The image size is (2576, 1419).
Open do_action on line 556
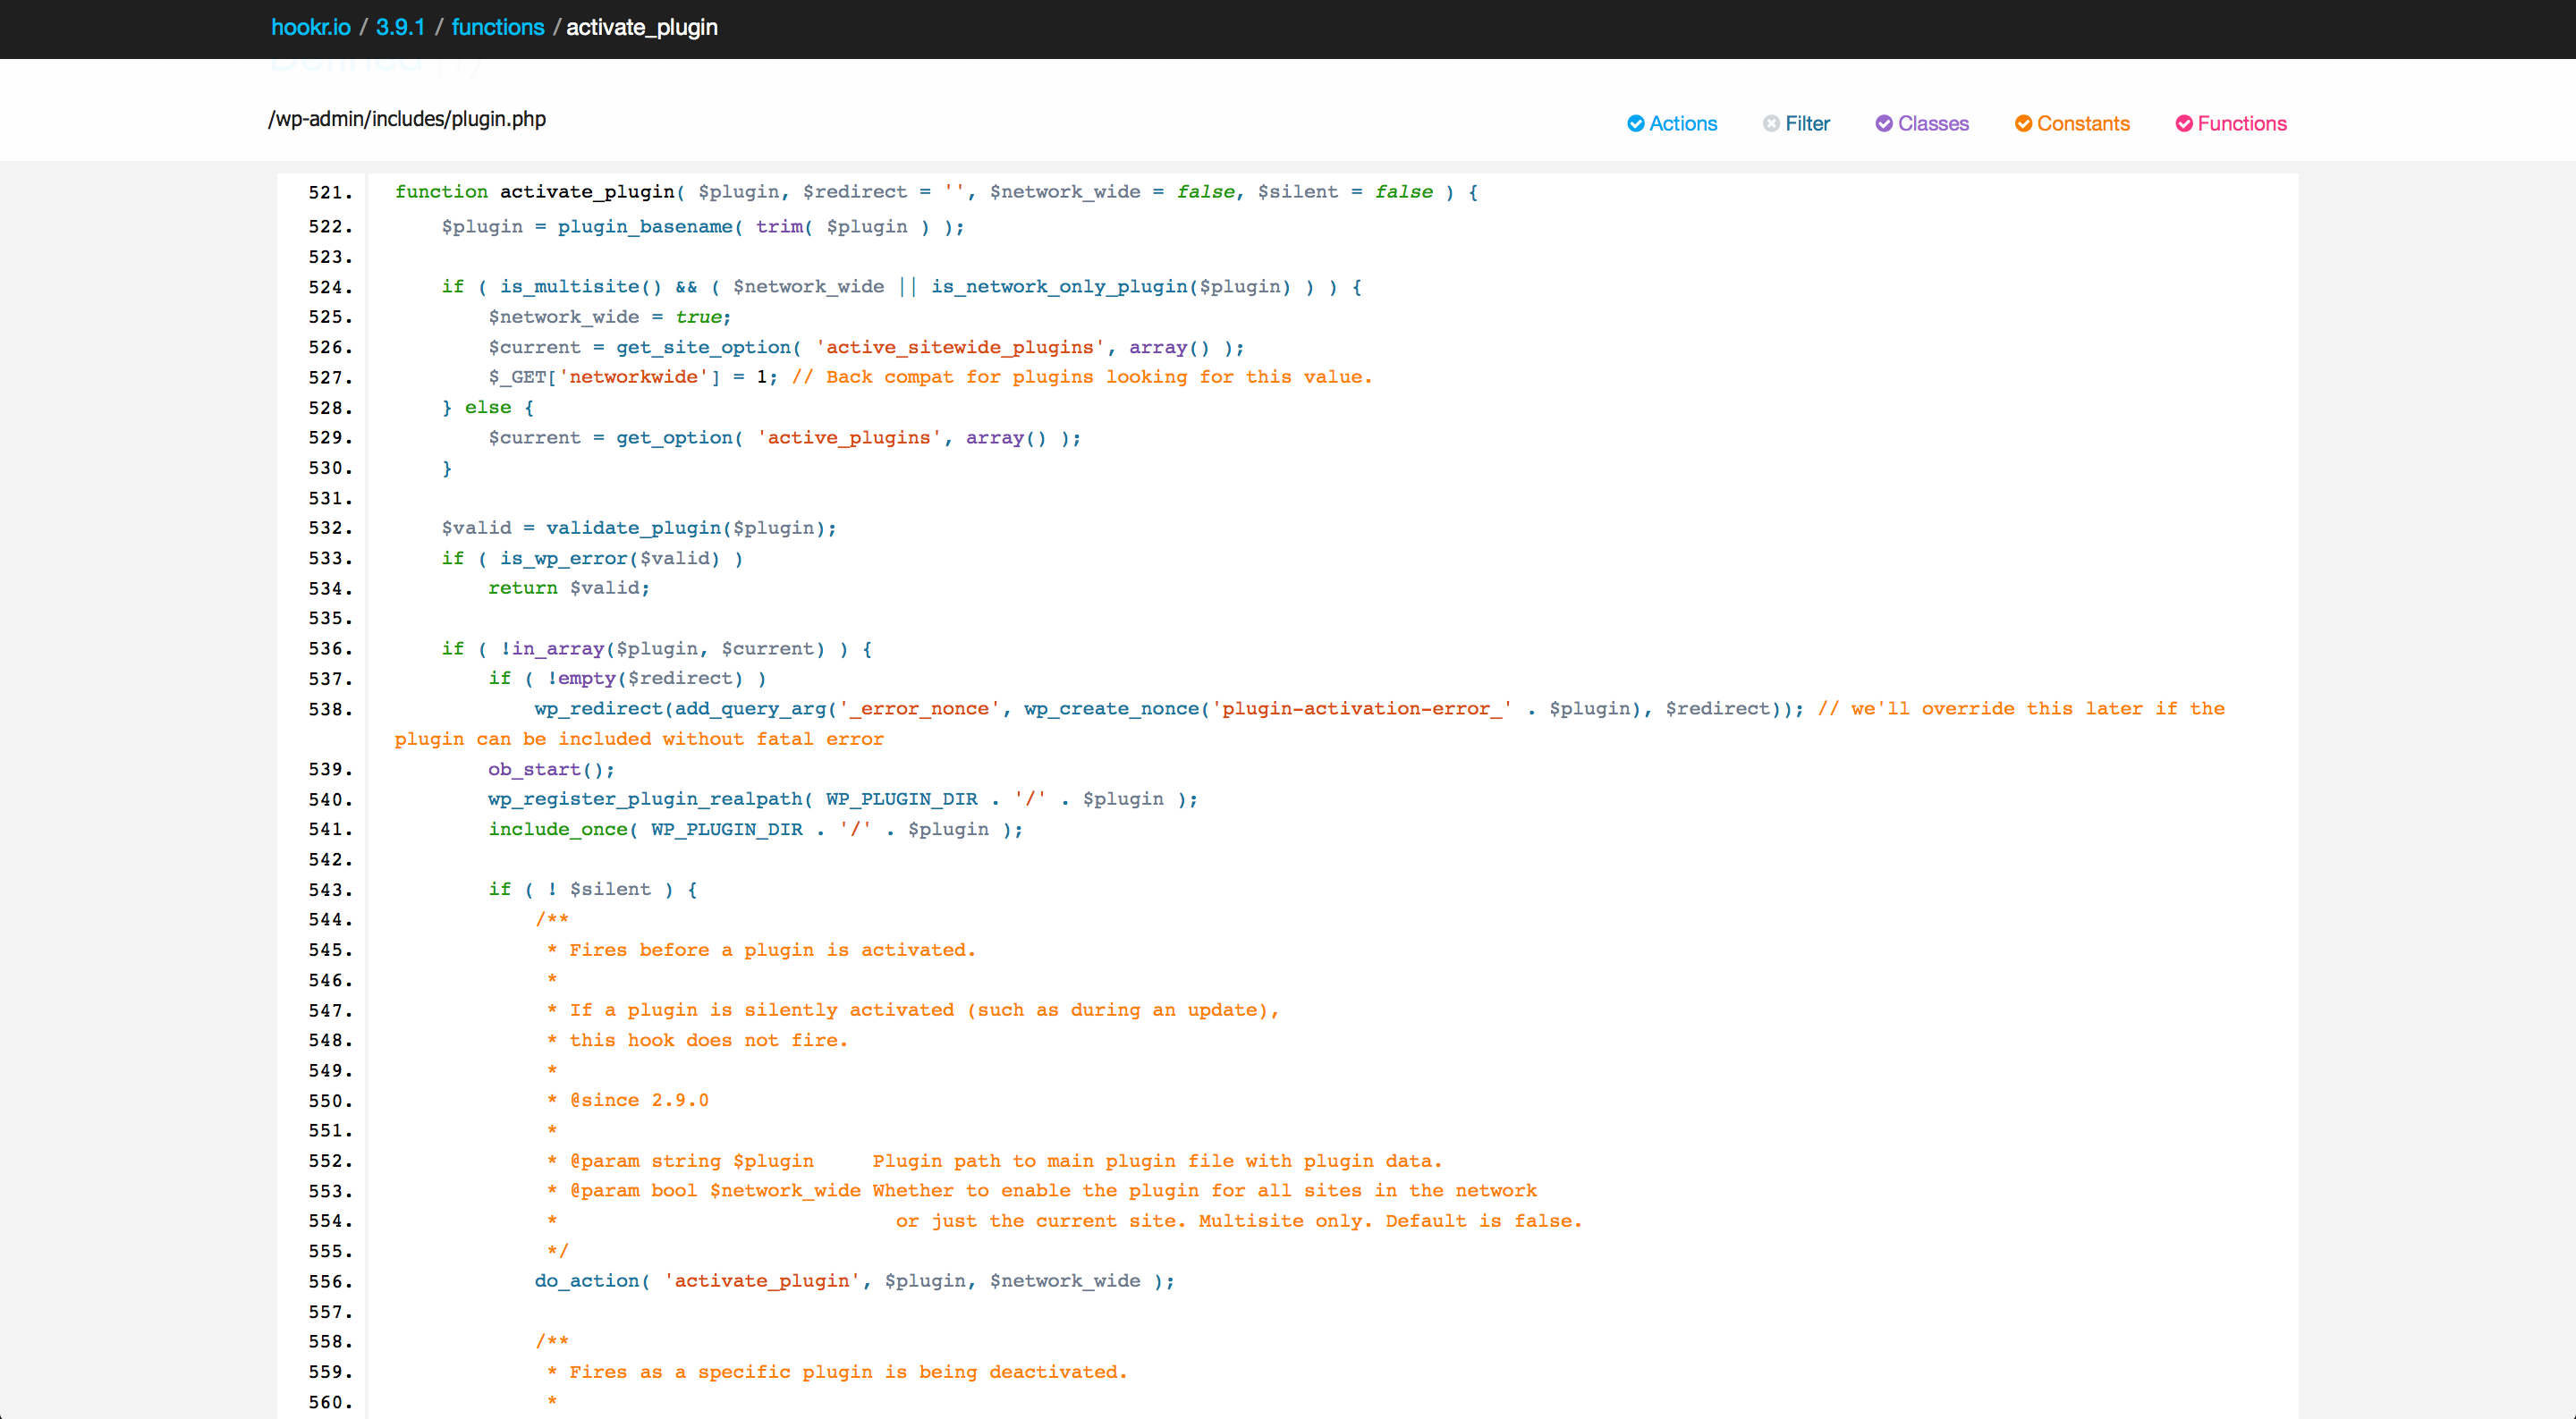[586, 1281]
